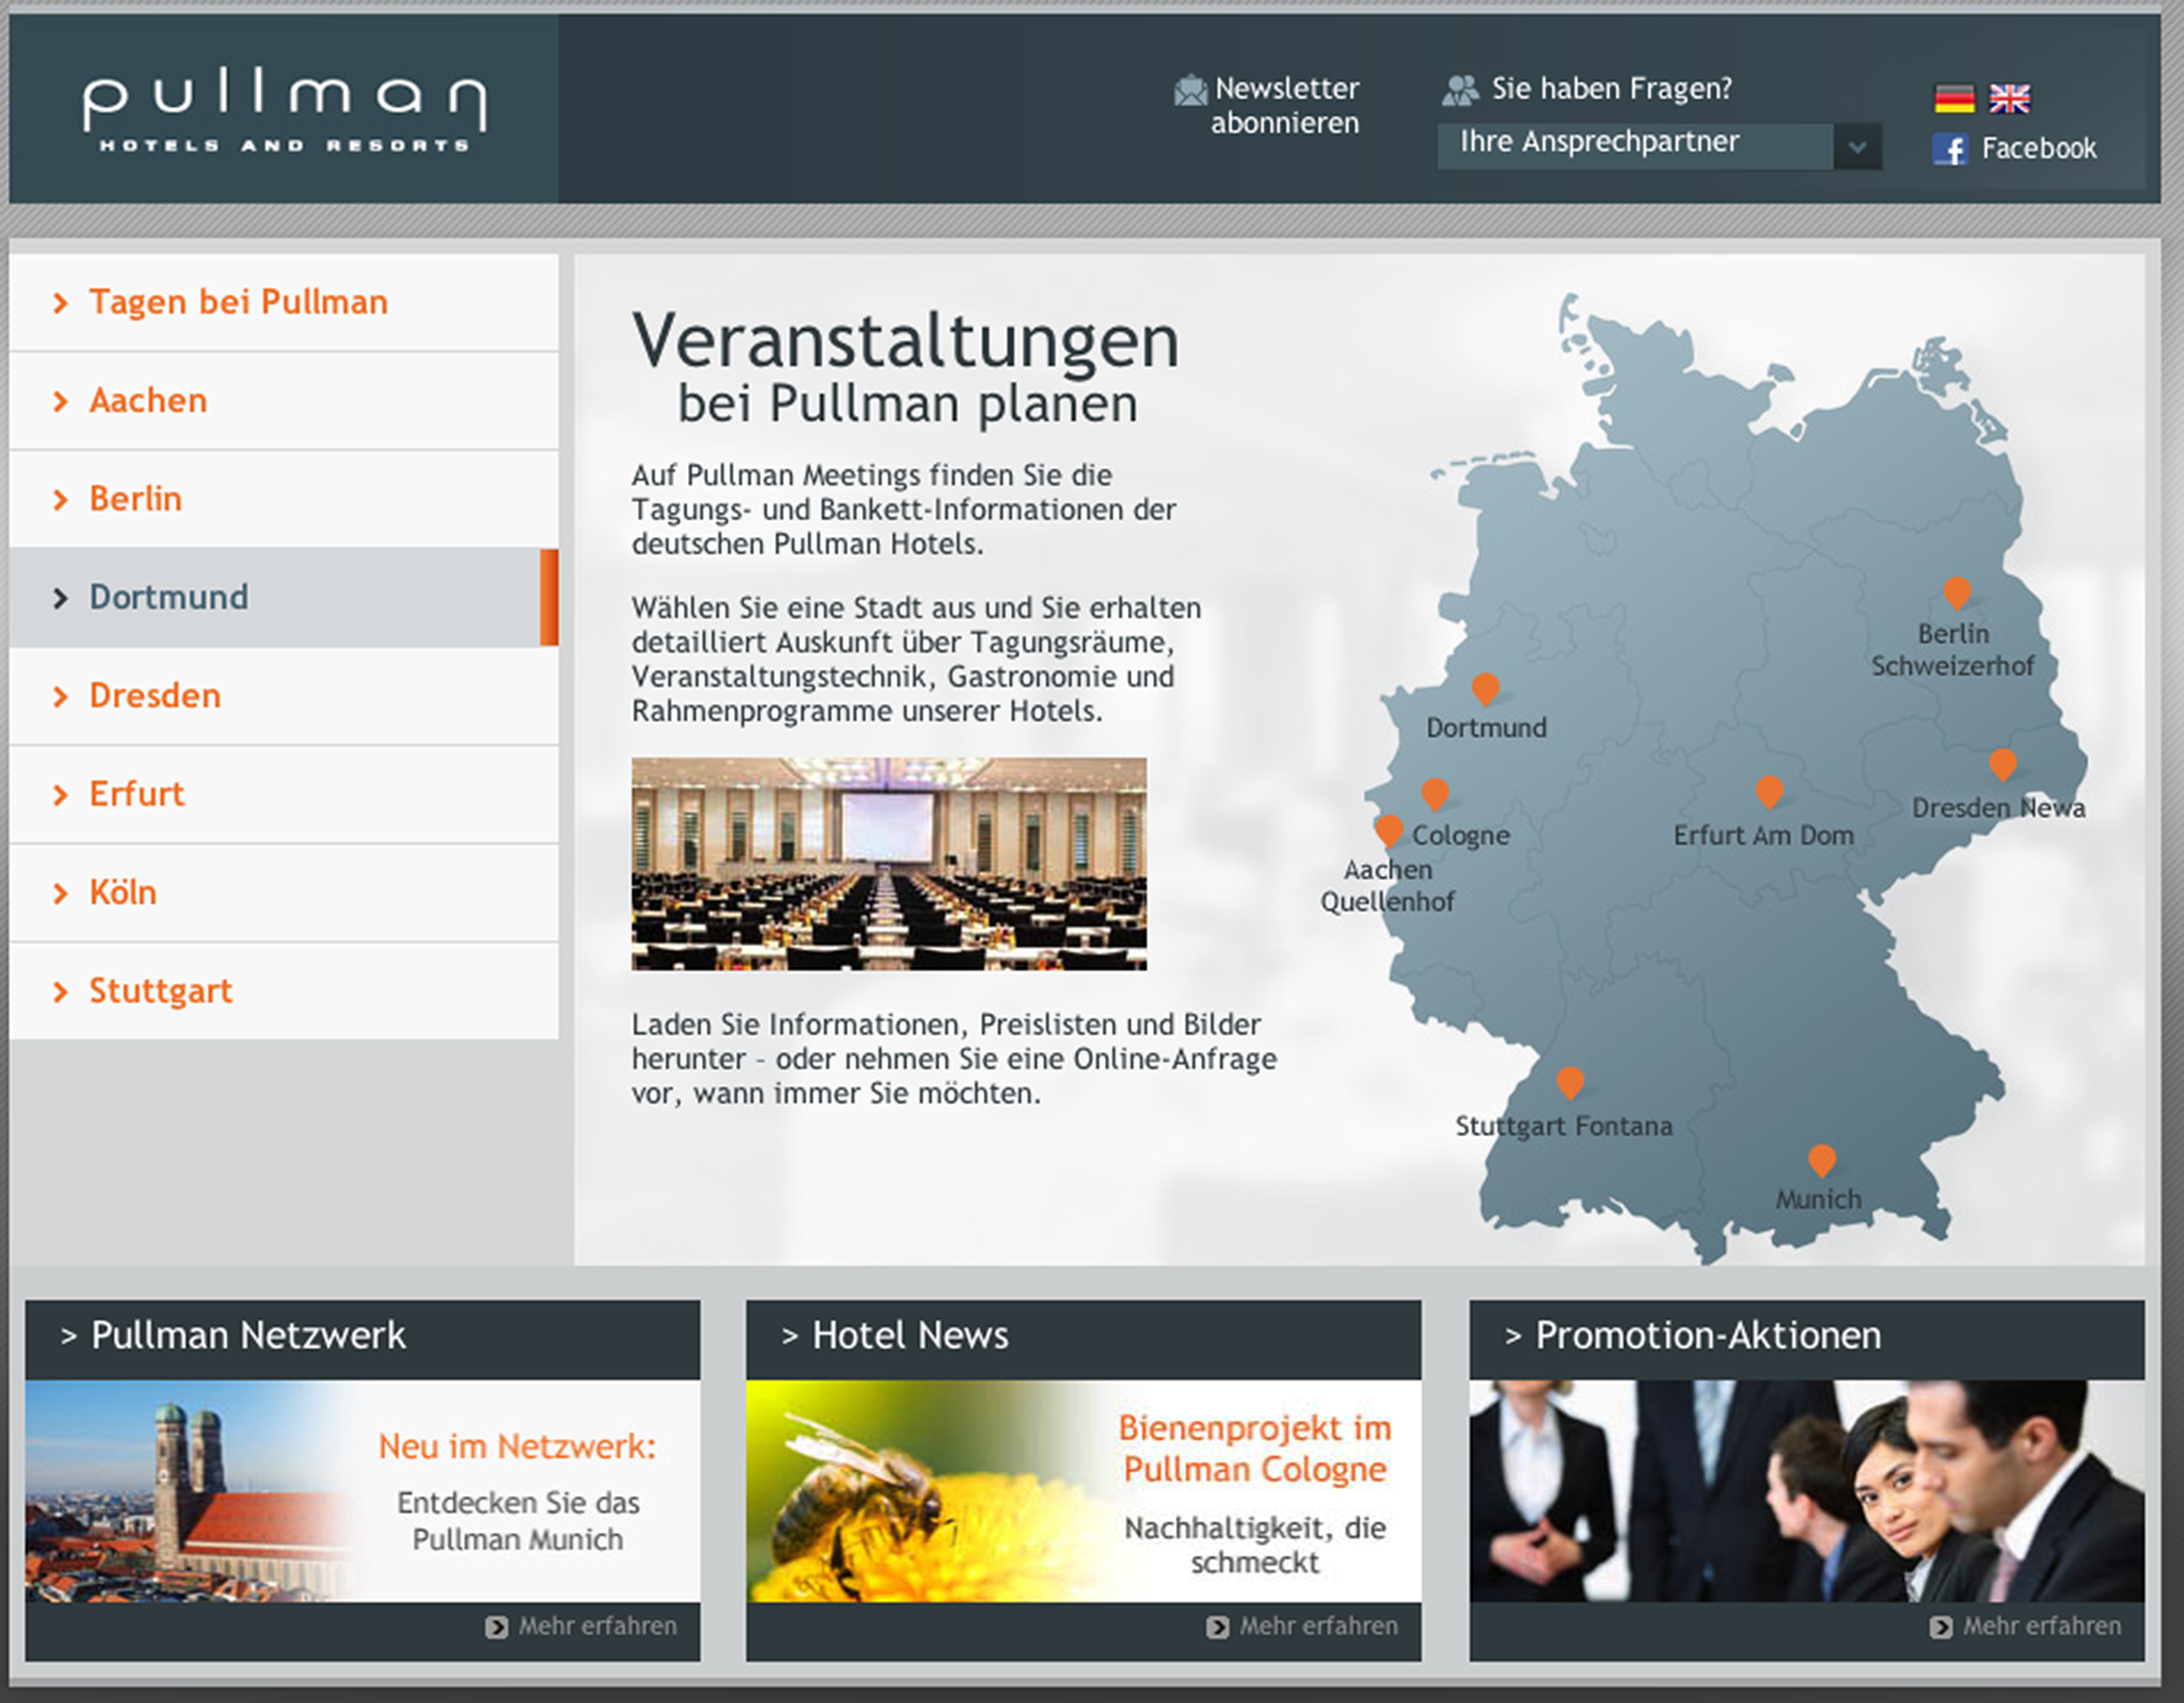Open the Berlin menu item
Screen dimensions: 2184x1703
[x=284, y=499]
